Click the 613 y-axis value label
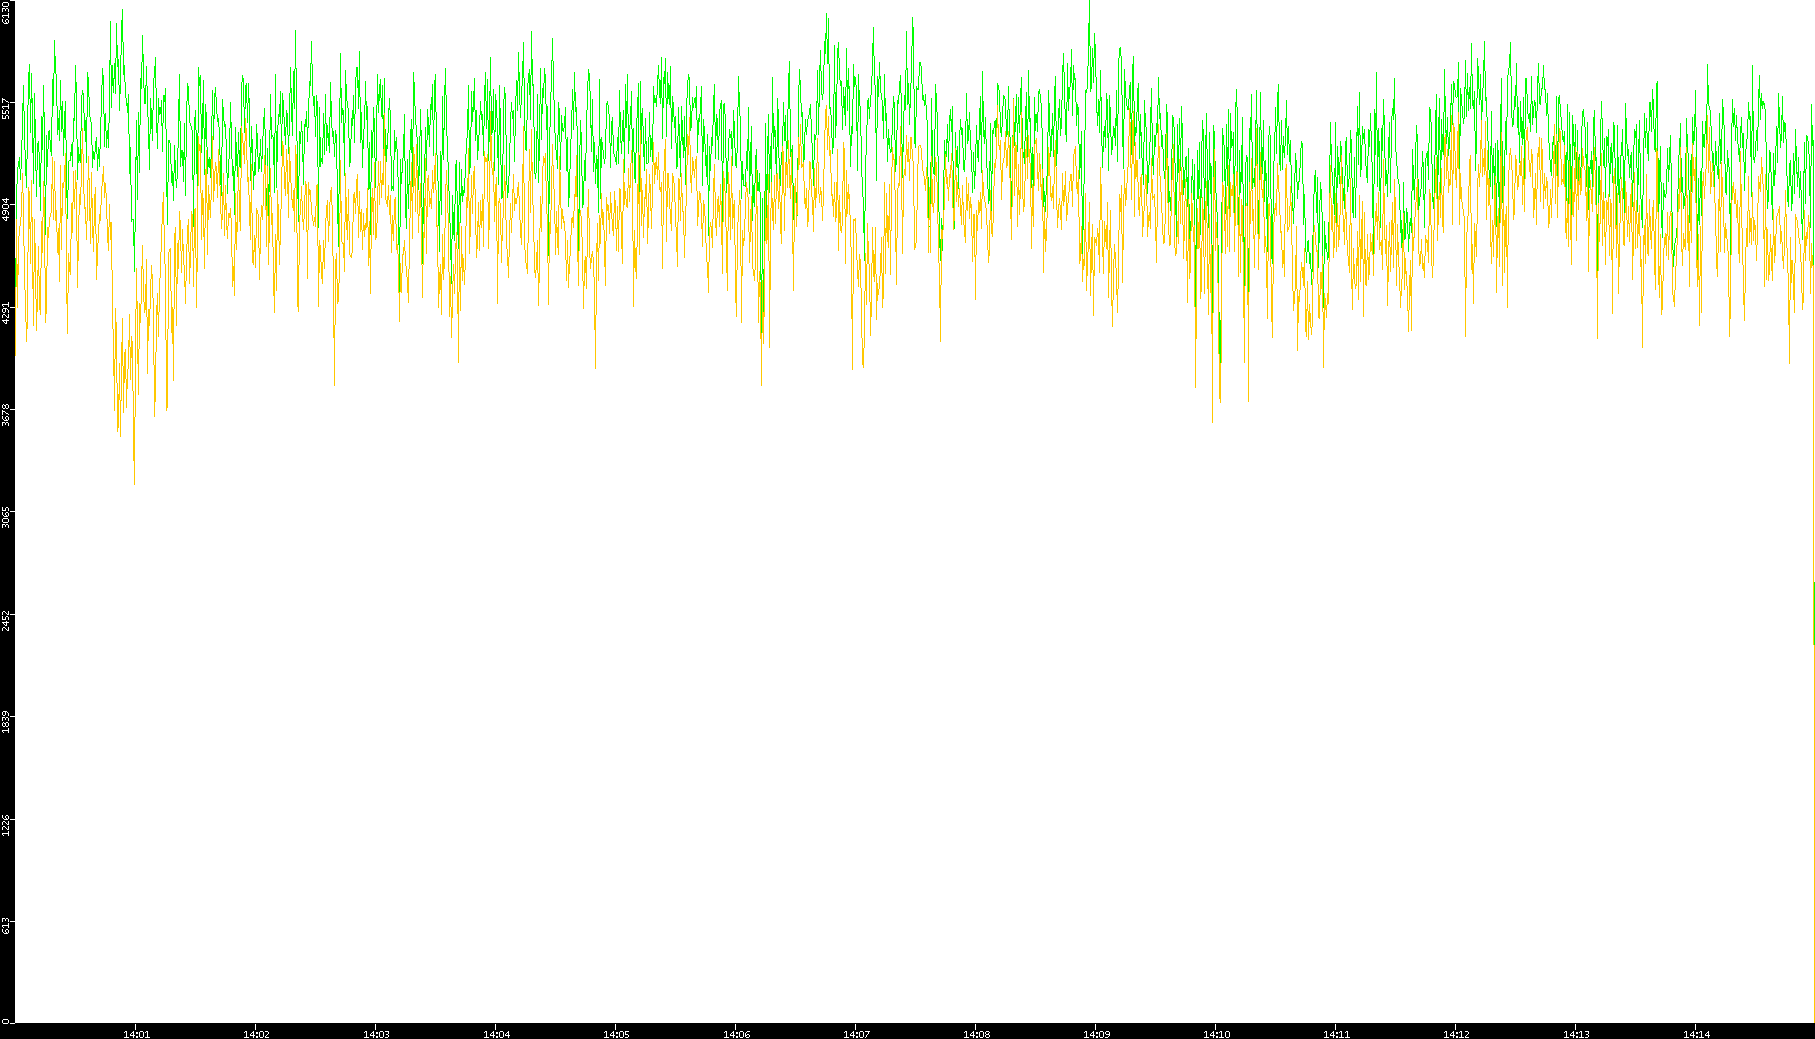The height and width of the screenshot is (1039, 1815). 6,925
